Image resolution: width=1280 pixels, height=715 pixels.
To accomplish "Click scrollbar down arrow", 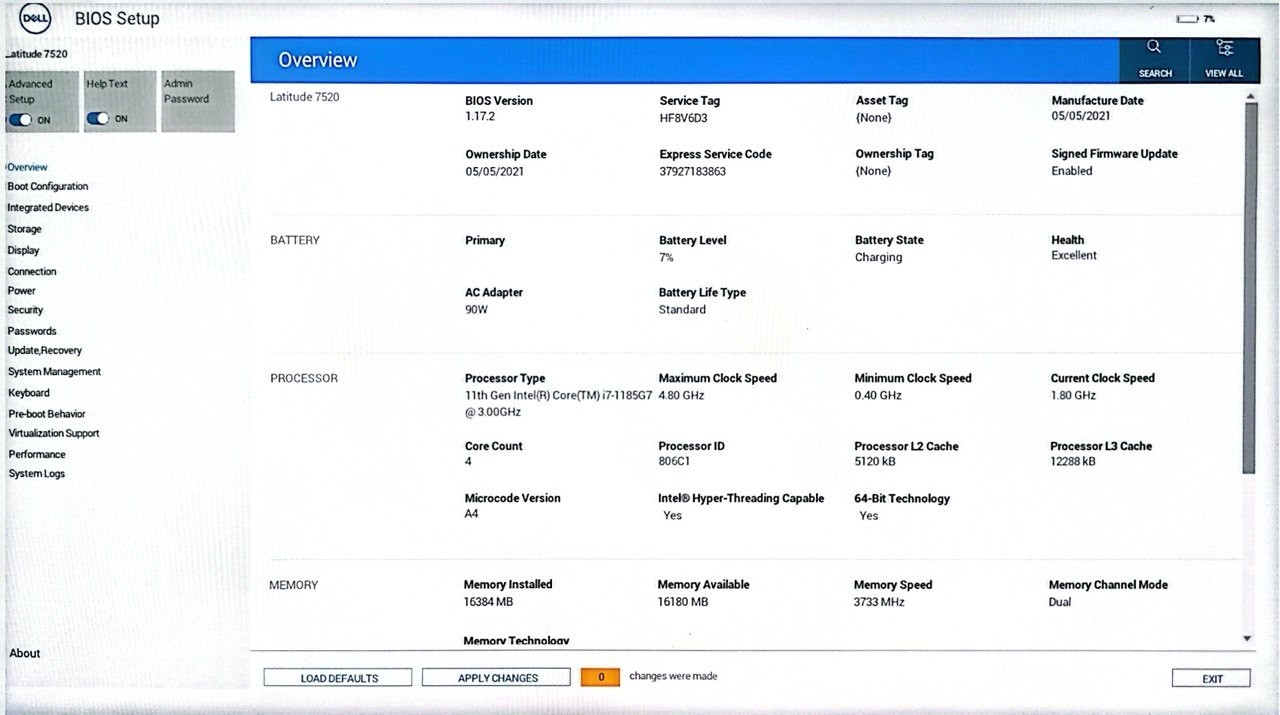I will [x=1247, y=638].
